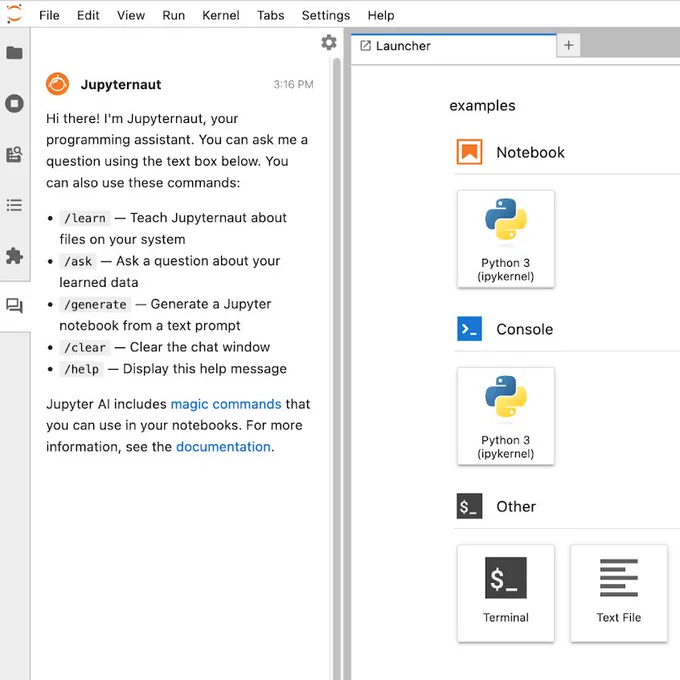Open the File menu
This screenshot has width=680, height=680.
[x=49, y=15]
